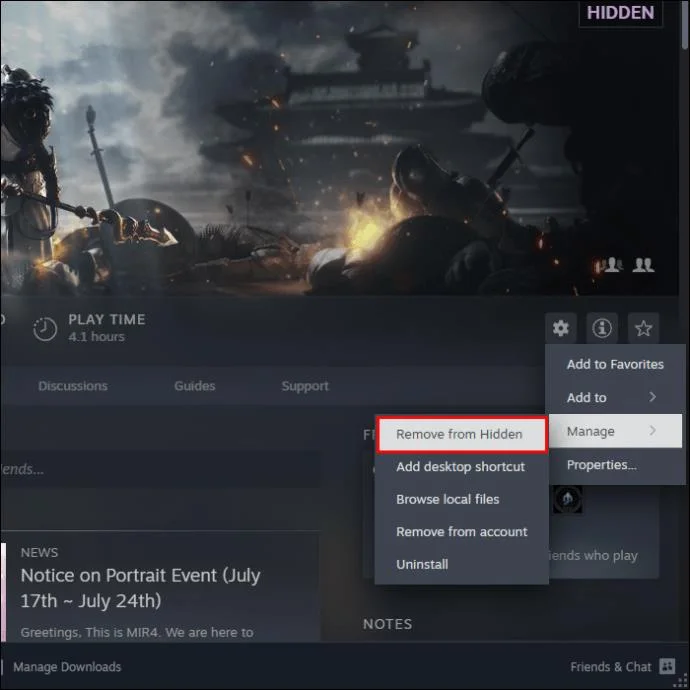
Task: Click the game info icon
Action: pos(602,328)
